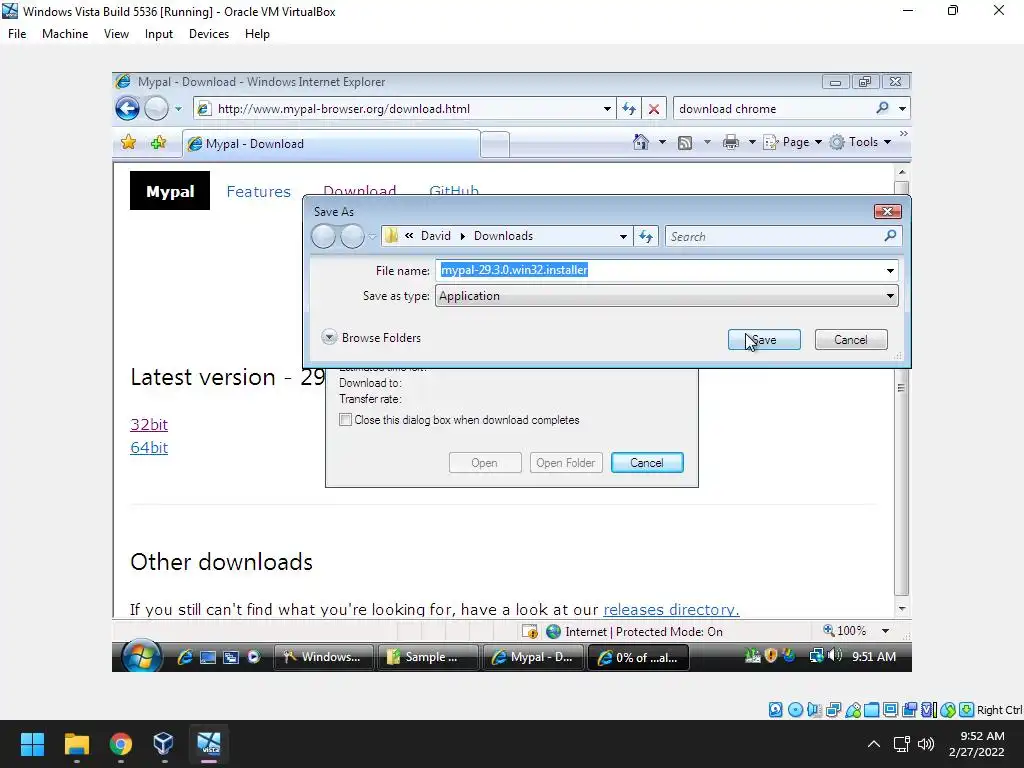Toggle Close this dialog box when download completes
The image size is (1024, 768).
[345, 420]
